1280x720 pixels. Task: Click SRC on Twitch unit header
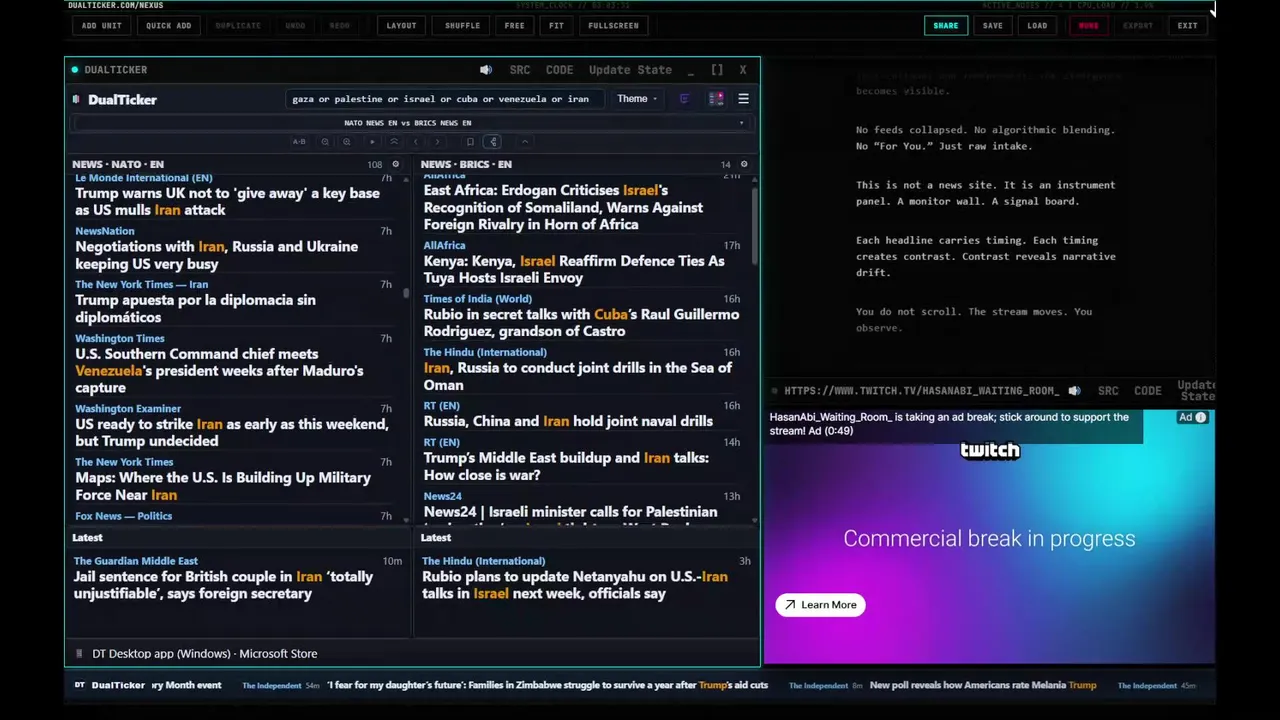pos(1108,391)
